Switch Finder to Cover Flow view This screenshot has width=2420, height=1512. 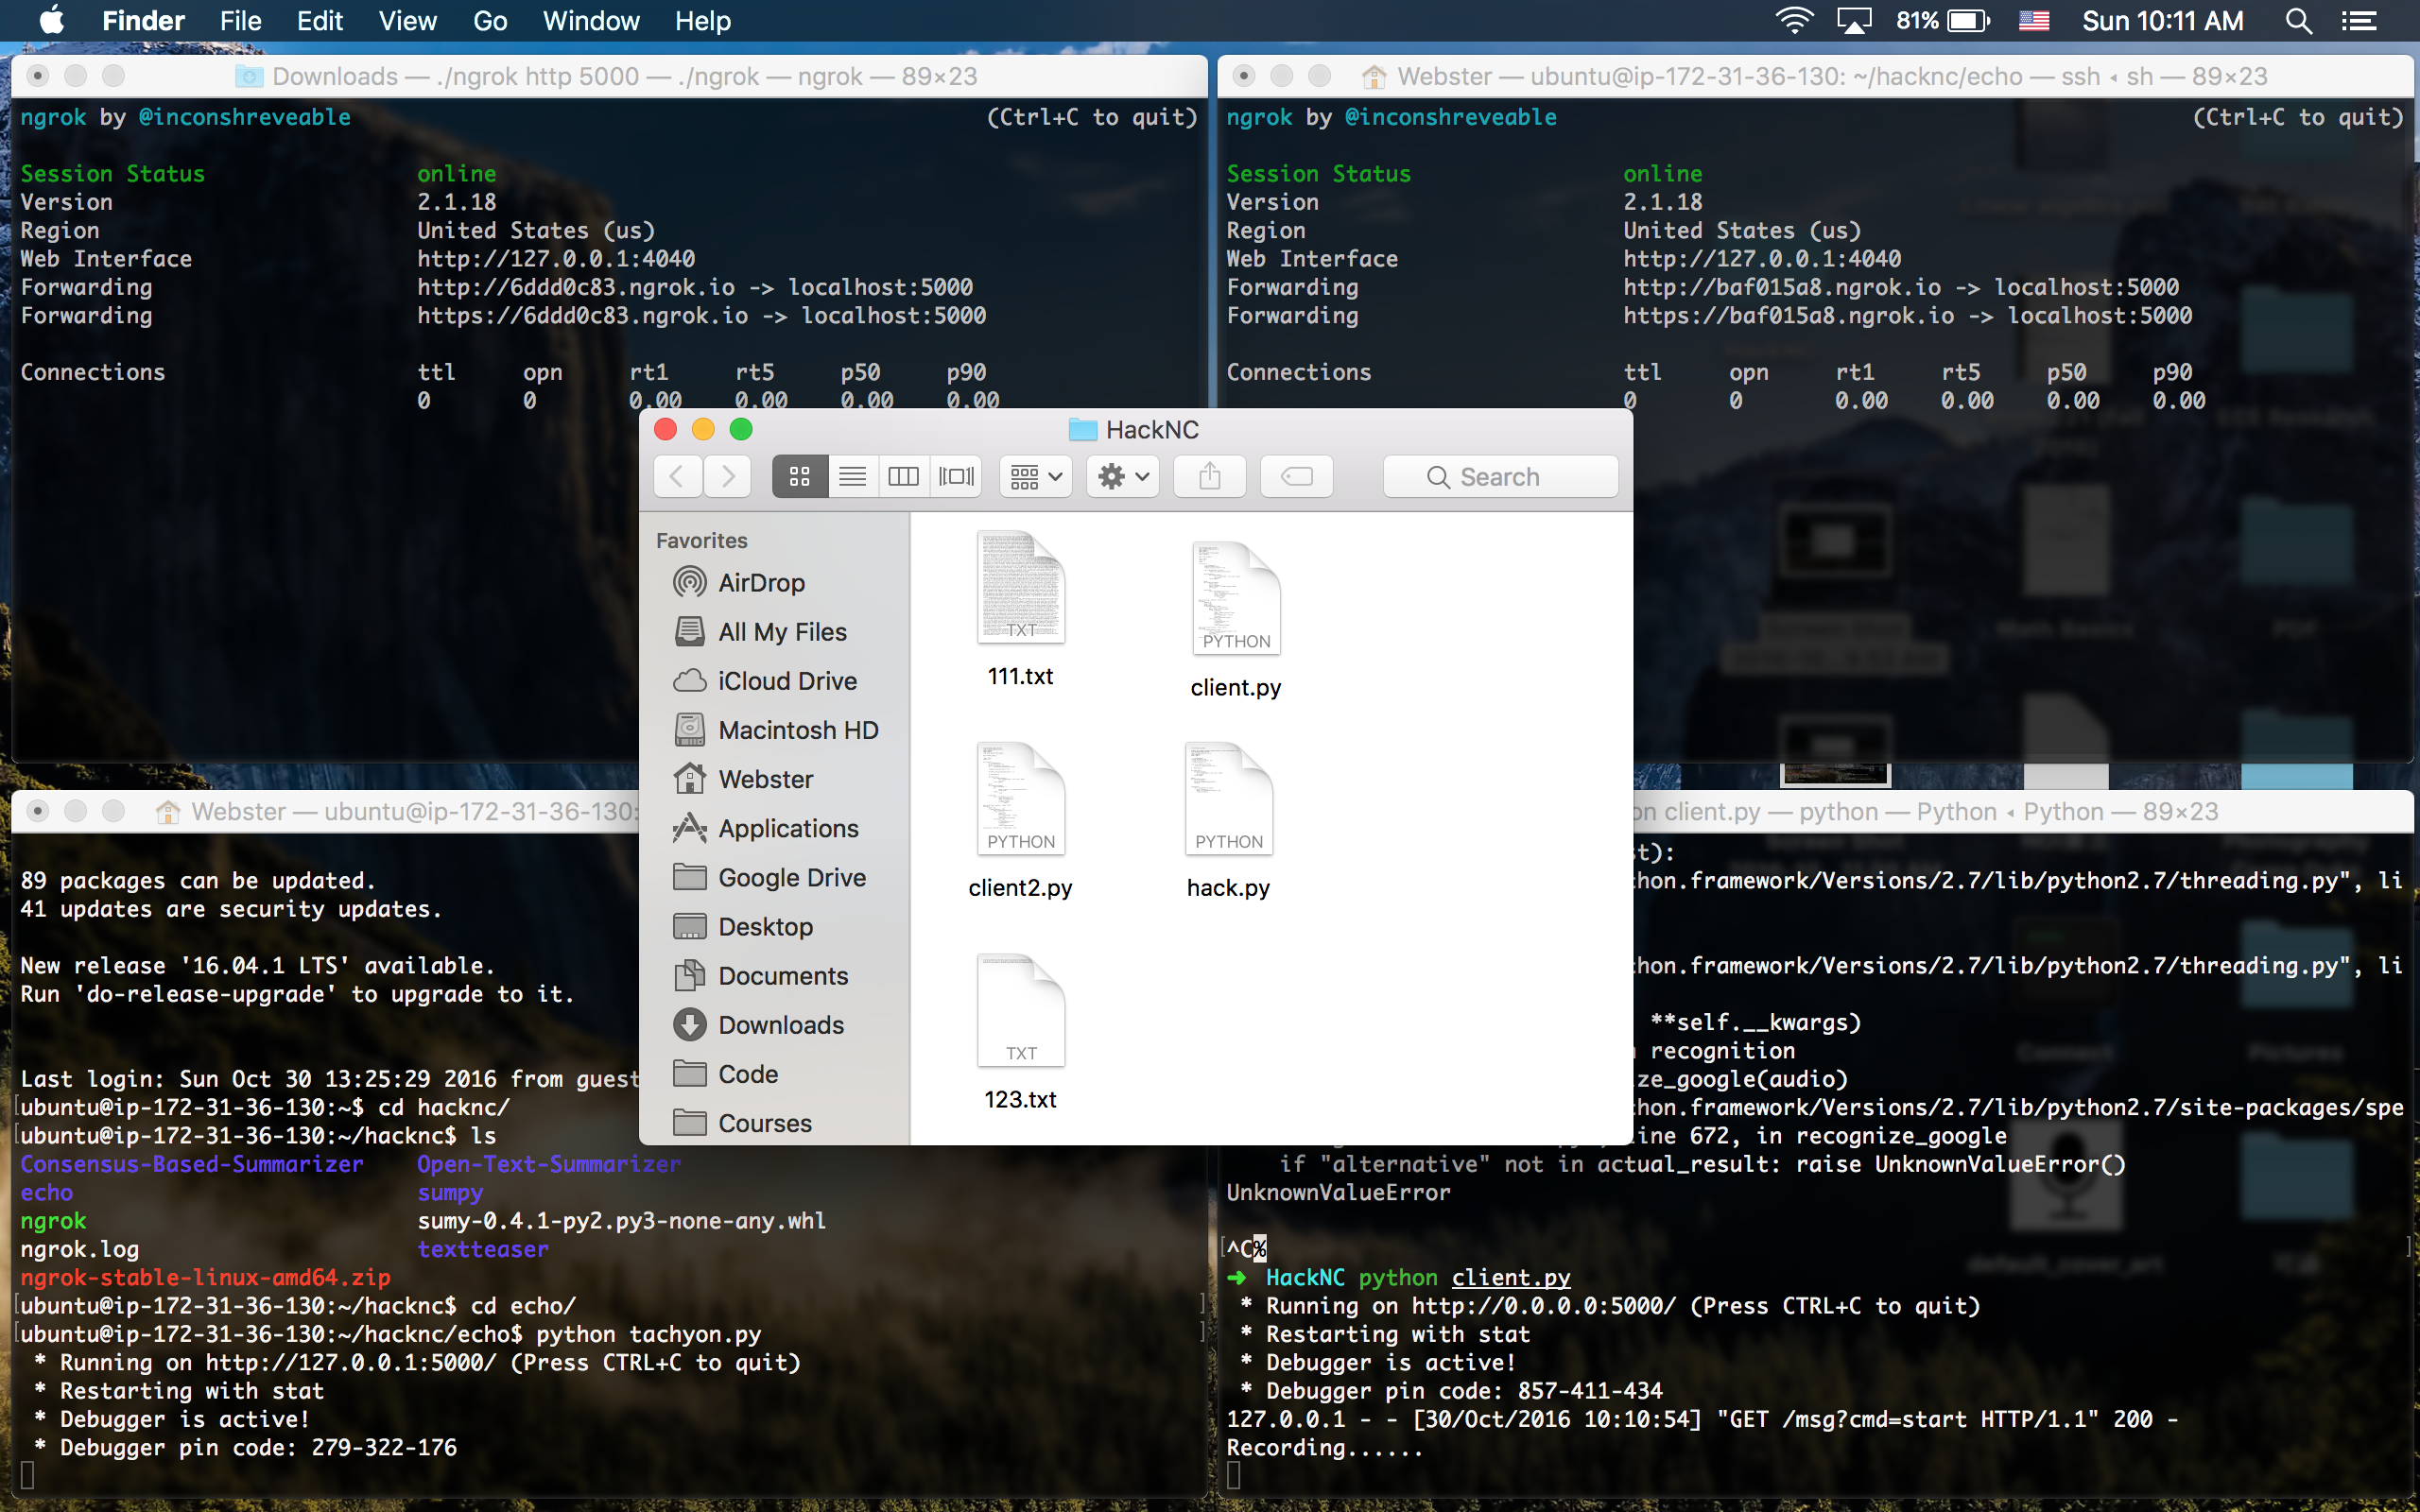tap(955, 476)
